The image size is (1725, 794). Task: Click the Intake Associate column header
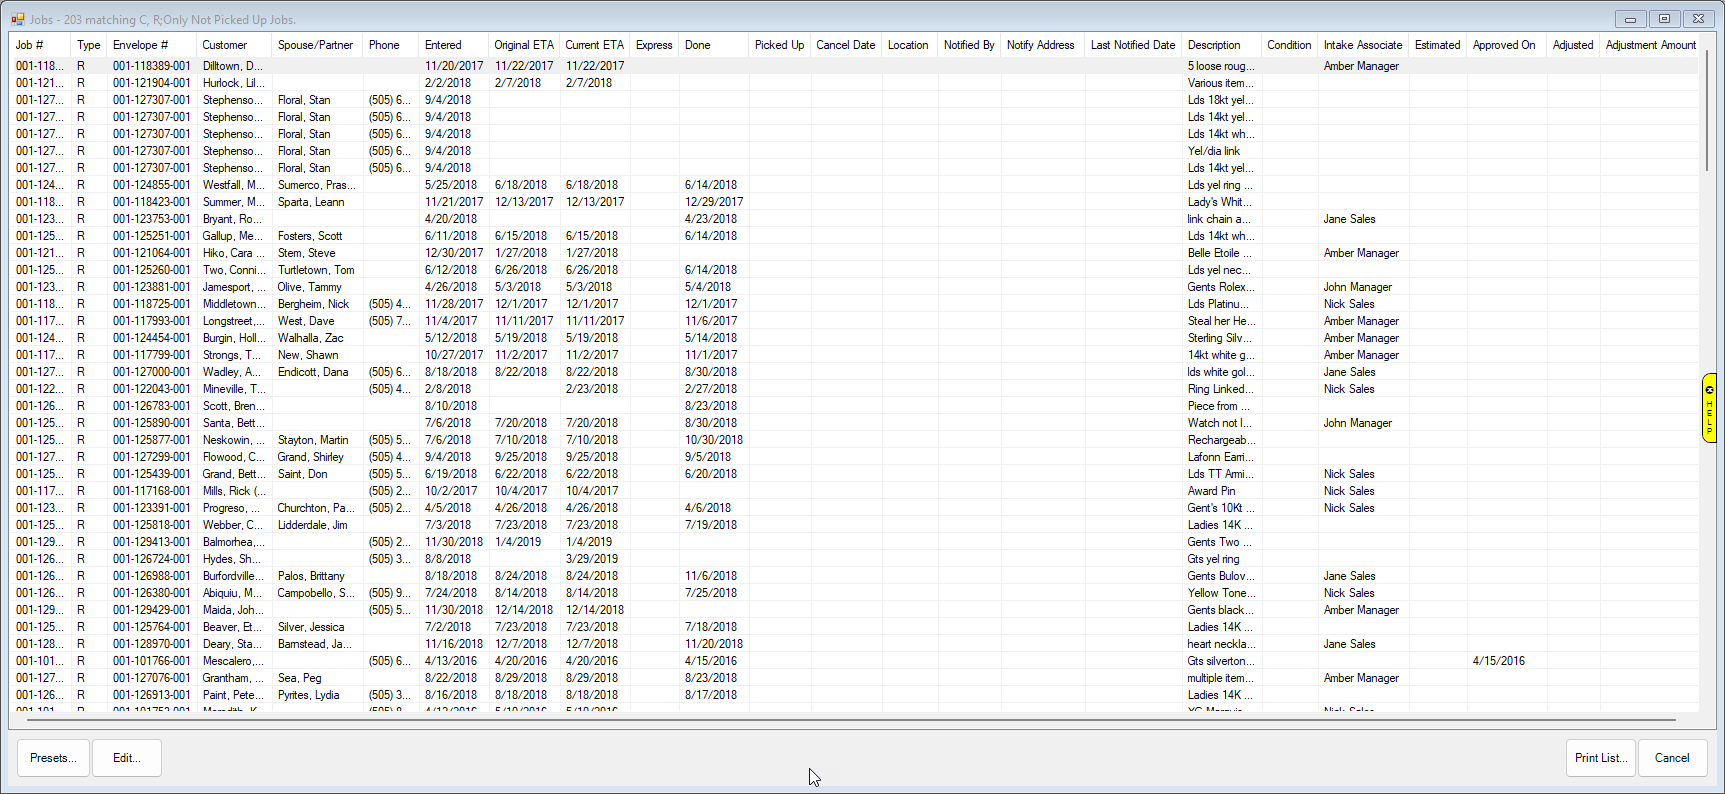[1362, 45]
